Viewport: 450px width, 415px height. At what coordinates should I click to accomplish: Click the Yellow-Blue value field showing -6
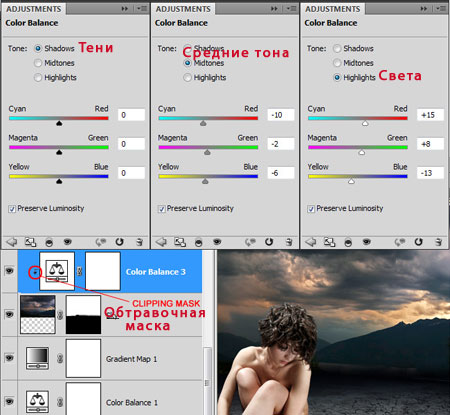(x=281, y=173)
